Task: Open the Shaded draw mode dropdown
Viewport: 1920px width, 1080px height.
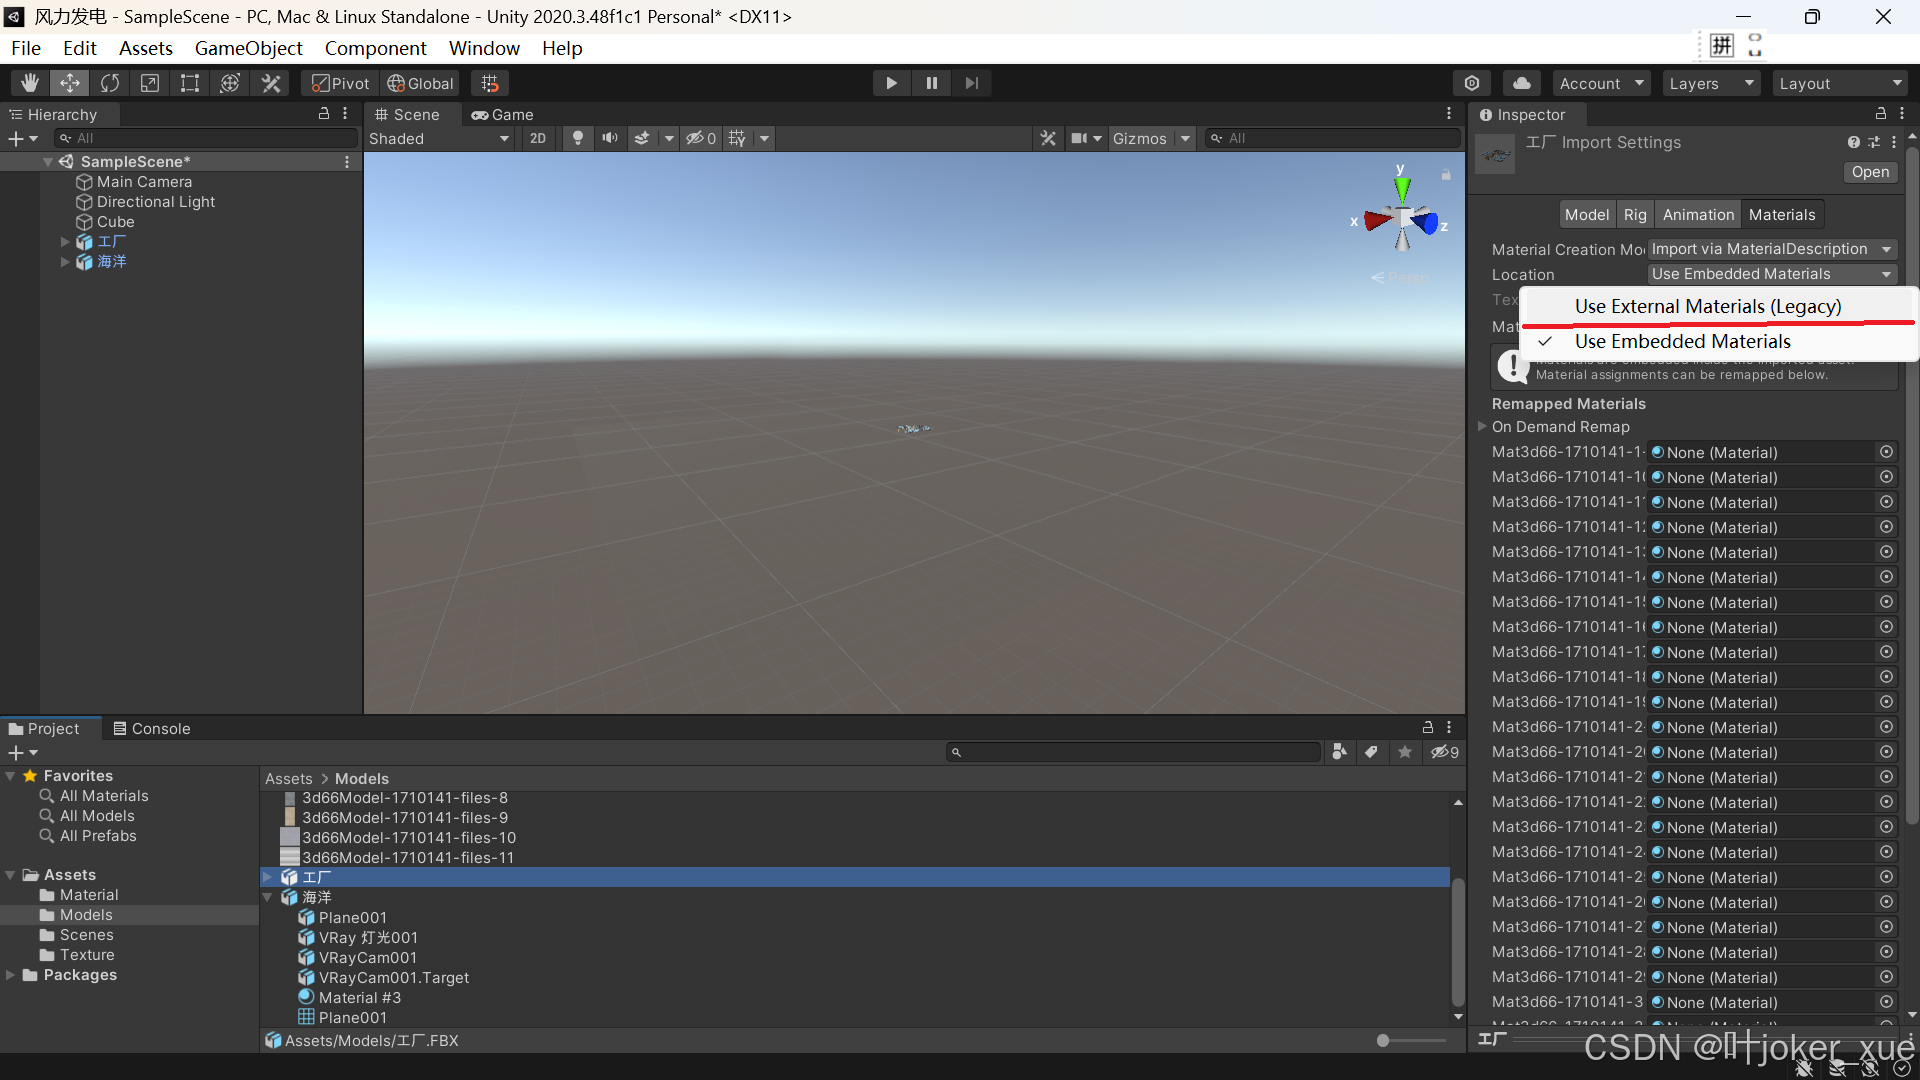Action: (437, 138)
